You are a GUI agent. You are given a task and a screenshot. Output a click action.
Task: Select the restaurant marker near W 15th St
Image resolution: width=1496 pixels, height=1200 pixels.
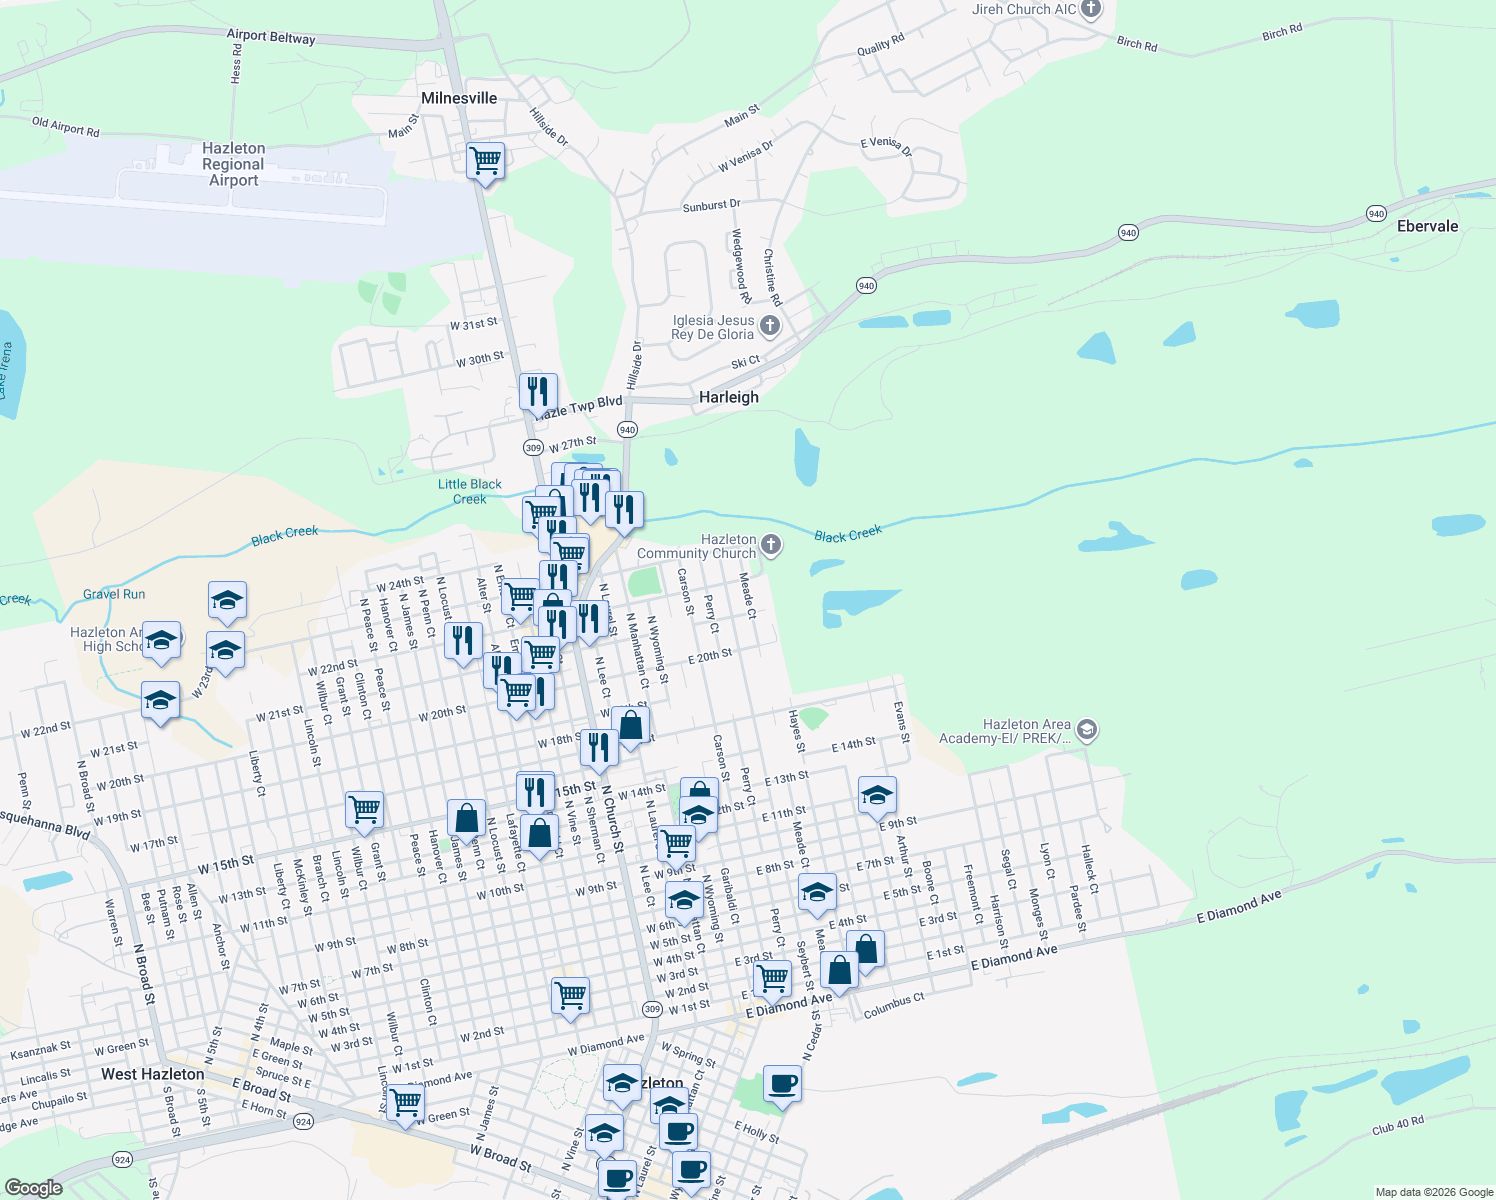pos(536,789)
